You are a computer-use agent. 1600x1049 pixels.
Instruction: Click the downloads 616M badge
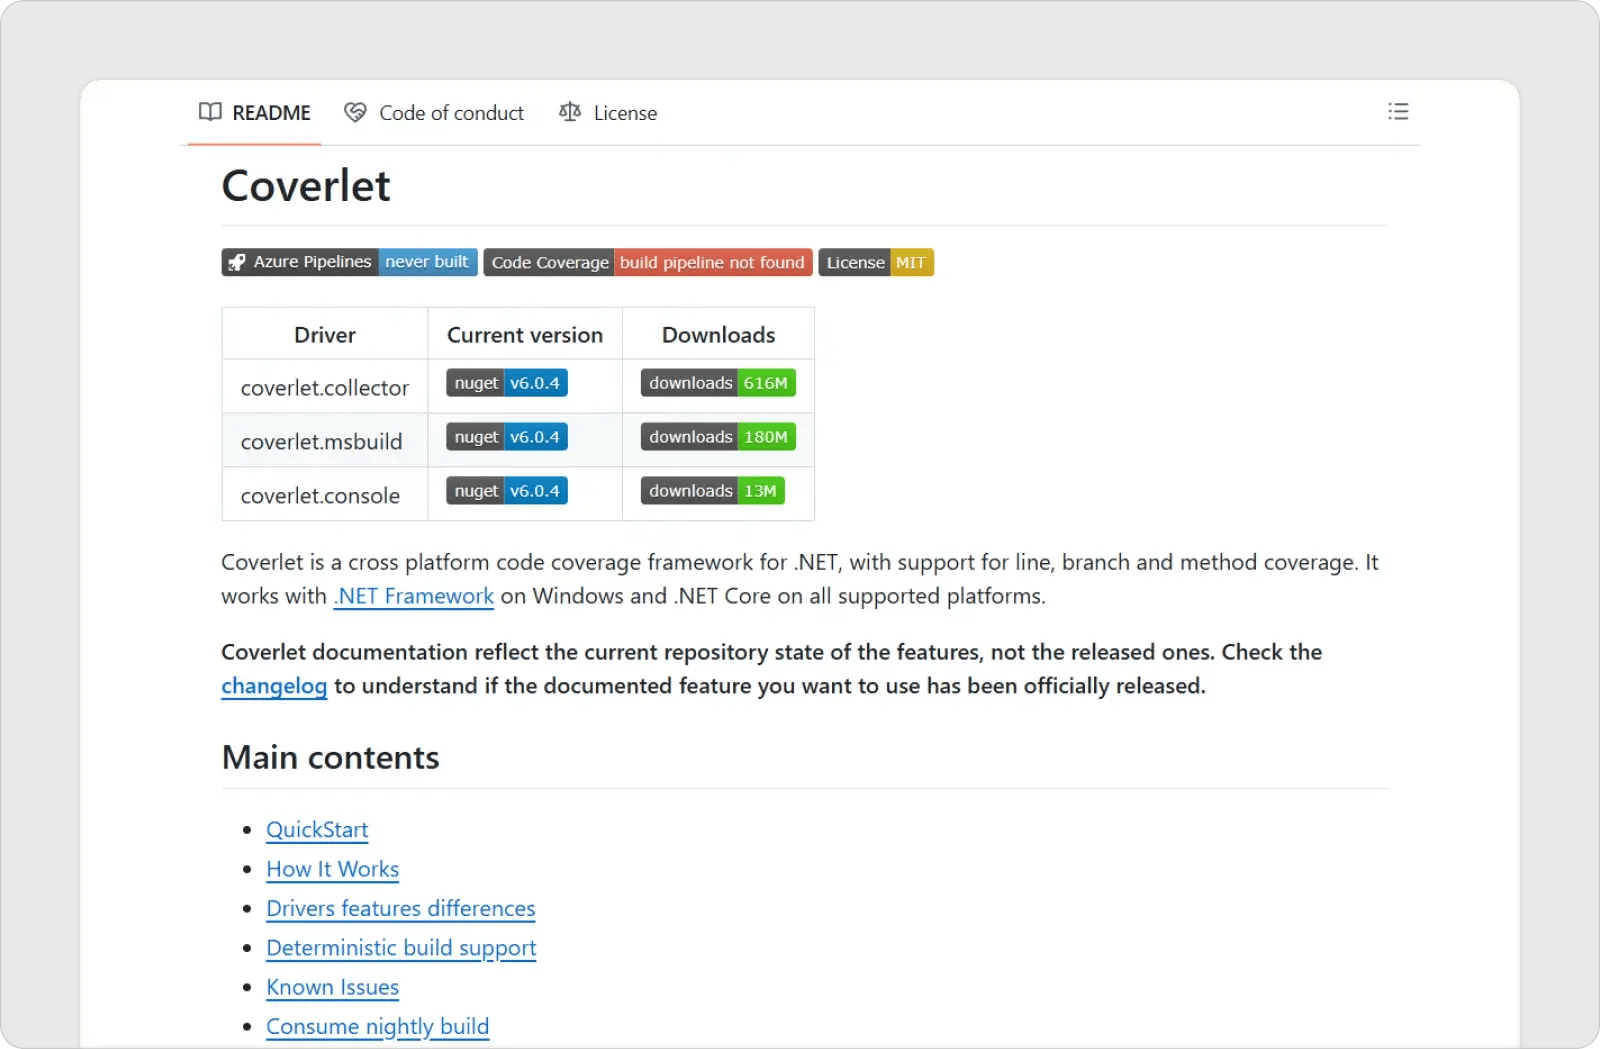717,382
